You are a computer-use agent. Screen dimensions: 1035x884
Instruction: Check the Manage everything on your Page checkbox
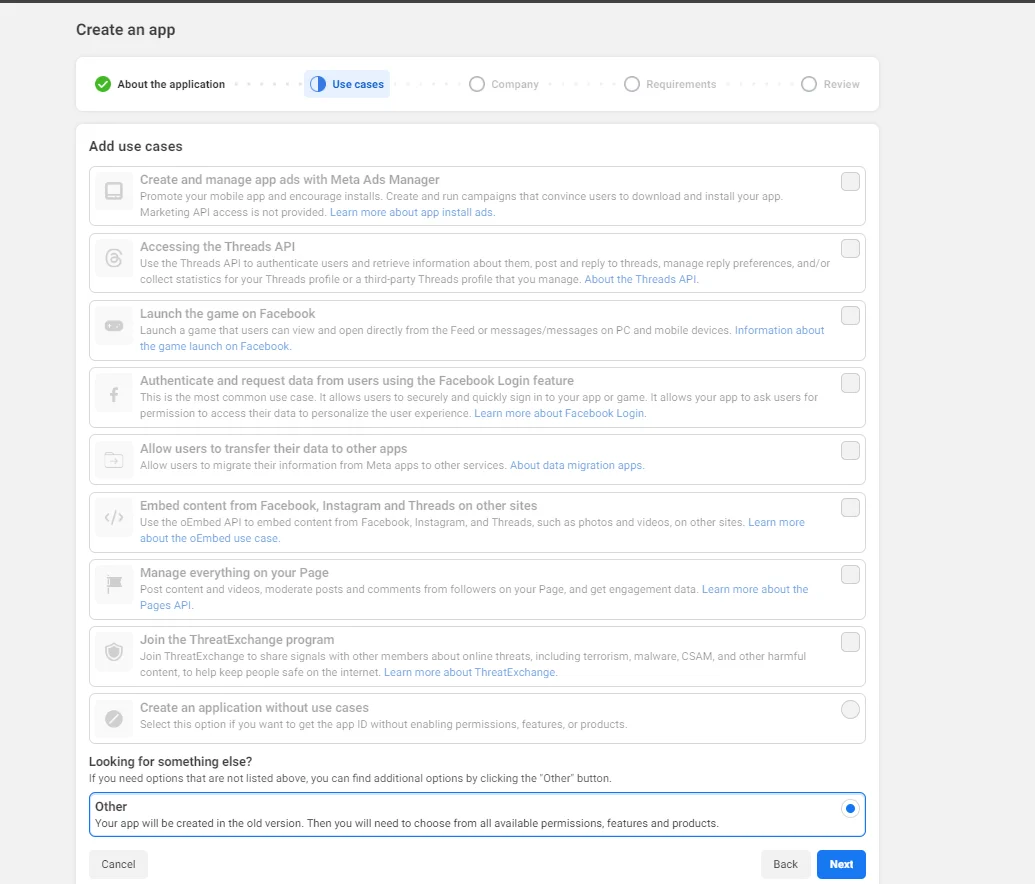coord(850,574)
